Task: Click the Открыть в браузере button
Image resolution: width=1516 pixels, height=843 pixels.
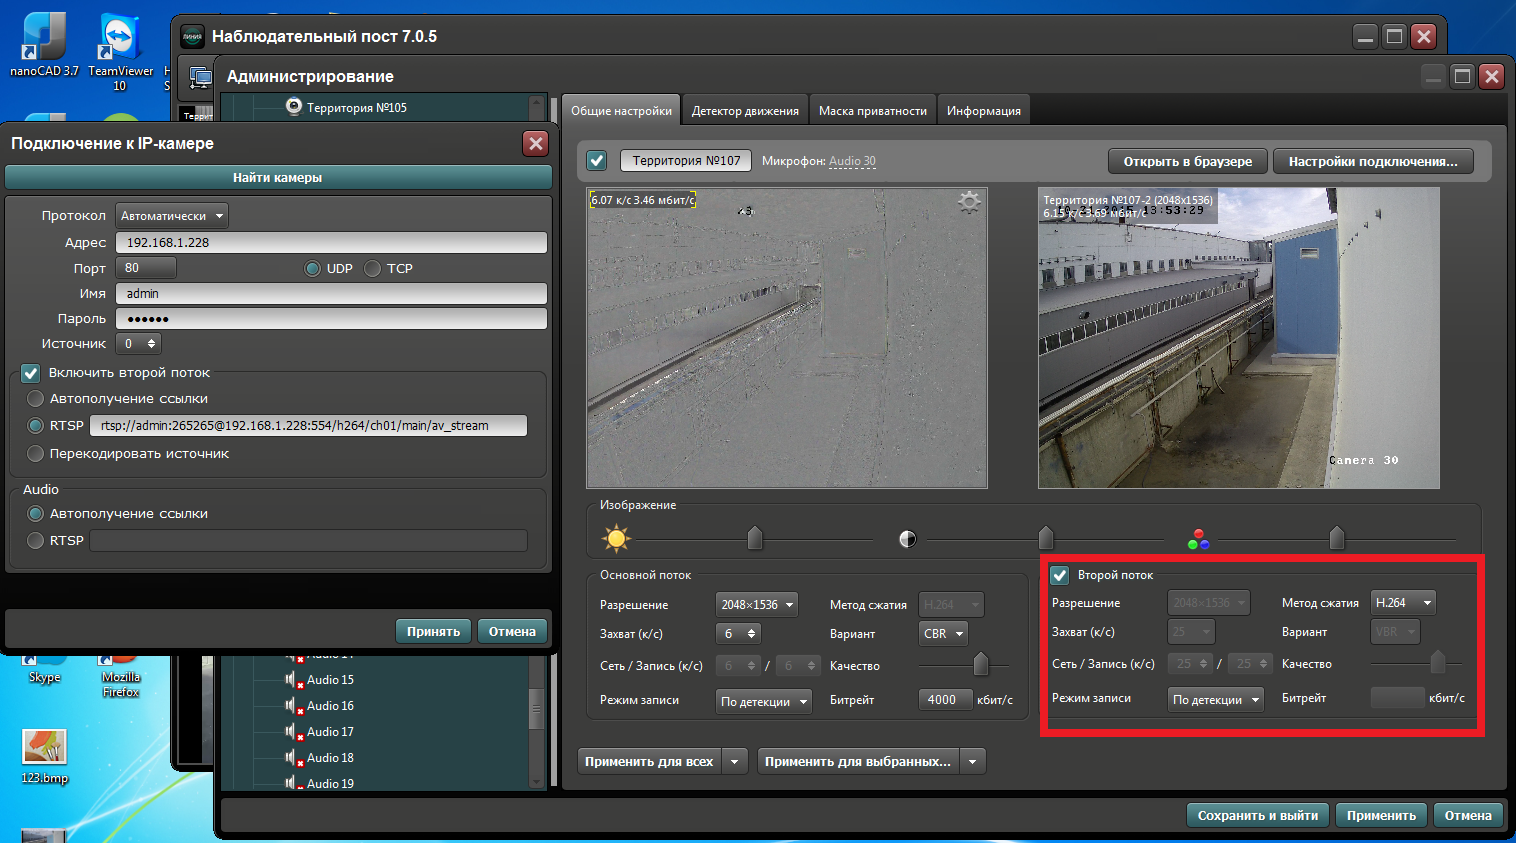Action: 1187,161
